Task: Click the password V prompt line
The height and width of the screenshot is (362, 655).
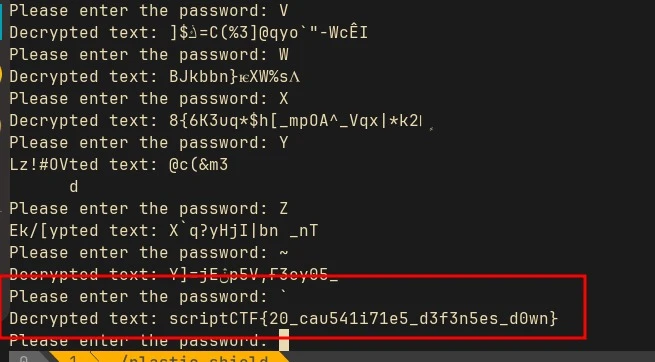Action: point(149,10)
